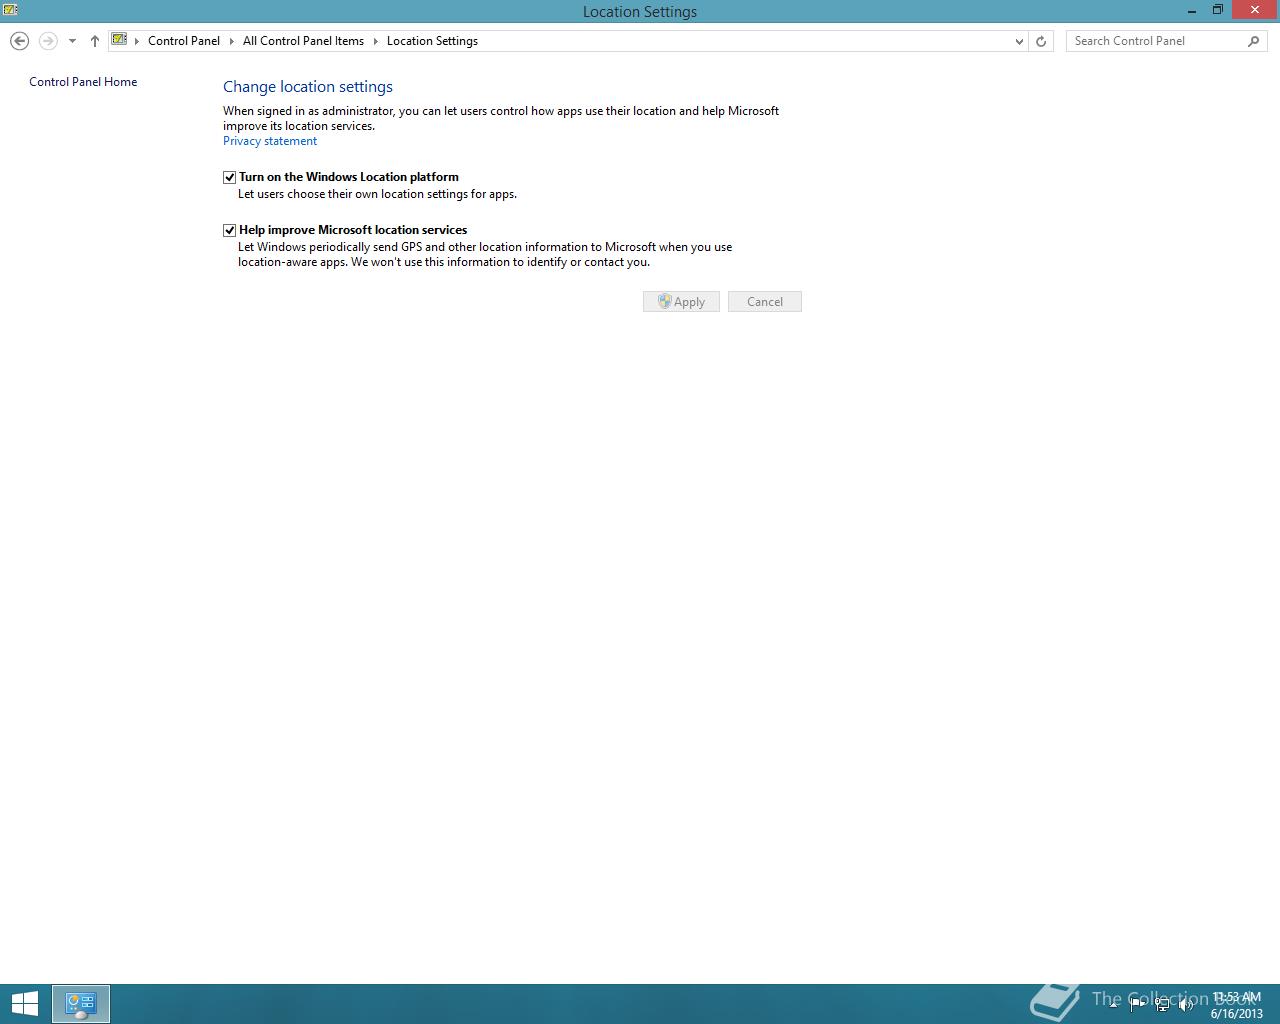Close the Location Settings window

(x=1255, y=10)
